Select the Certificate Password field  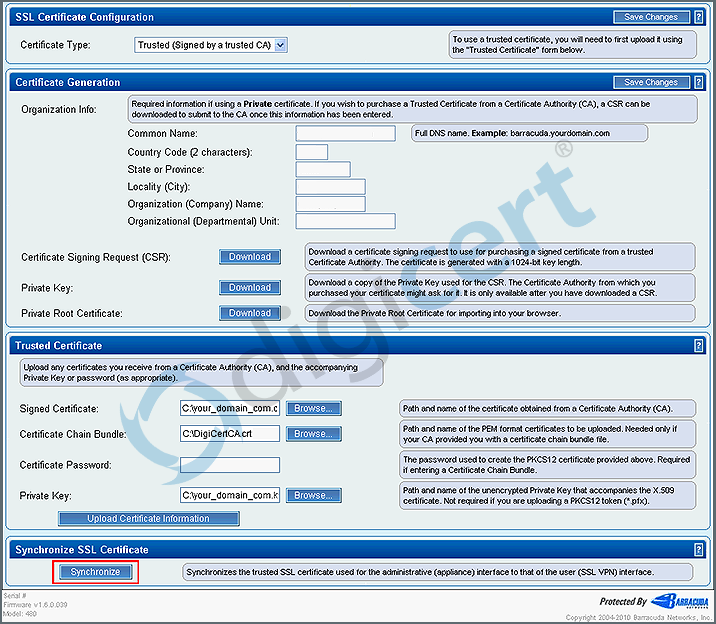click(230, 465)
